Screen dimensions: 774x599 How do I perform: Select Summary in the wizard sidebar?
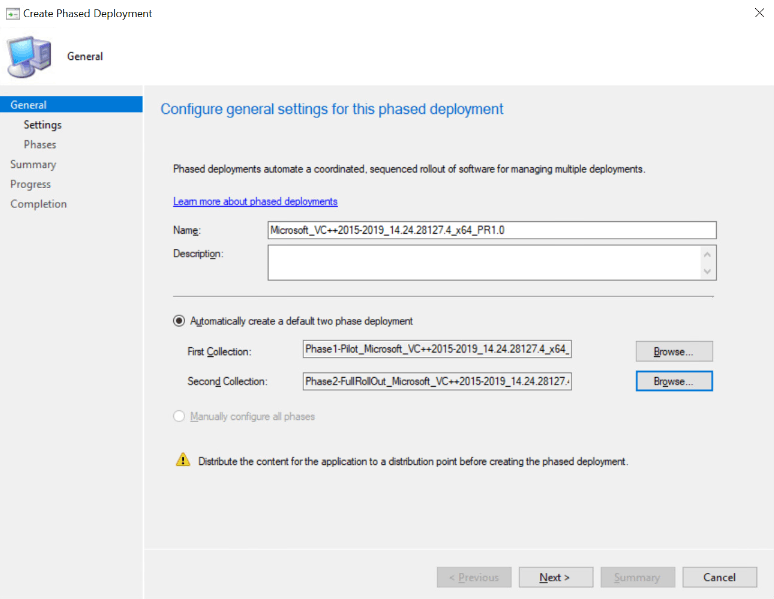[x=33, y=165]
